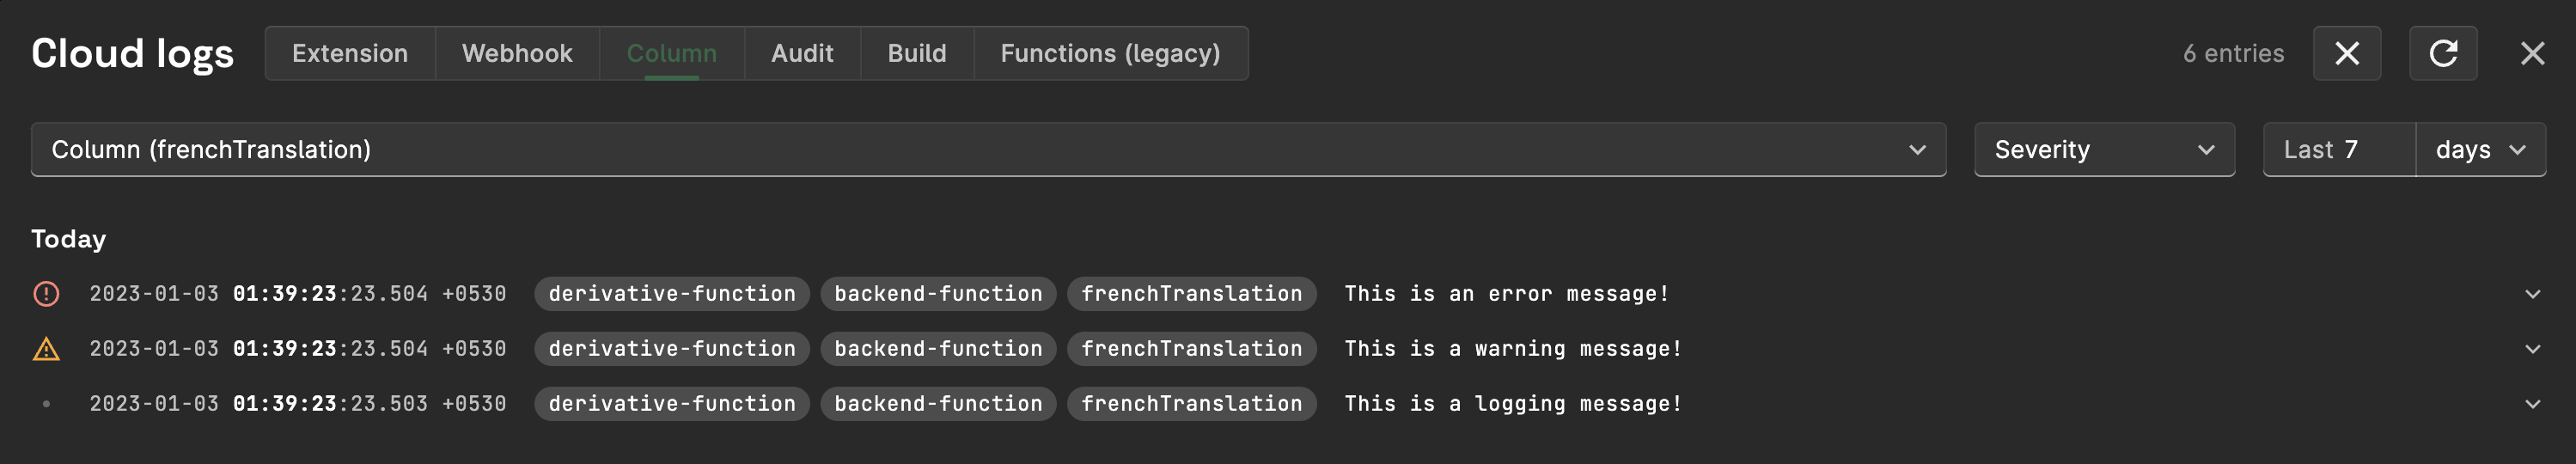The height and width of the screenshot is (464, 2576).
Task: Switch to the Extension tab
Action: coord(350,54)
